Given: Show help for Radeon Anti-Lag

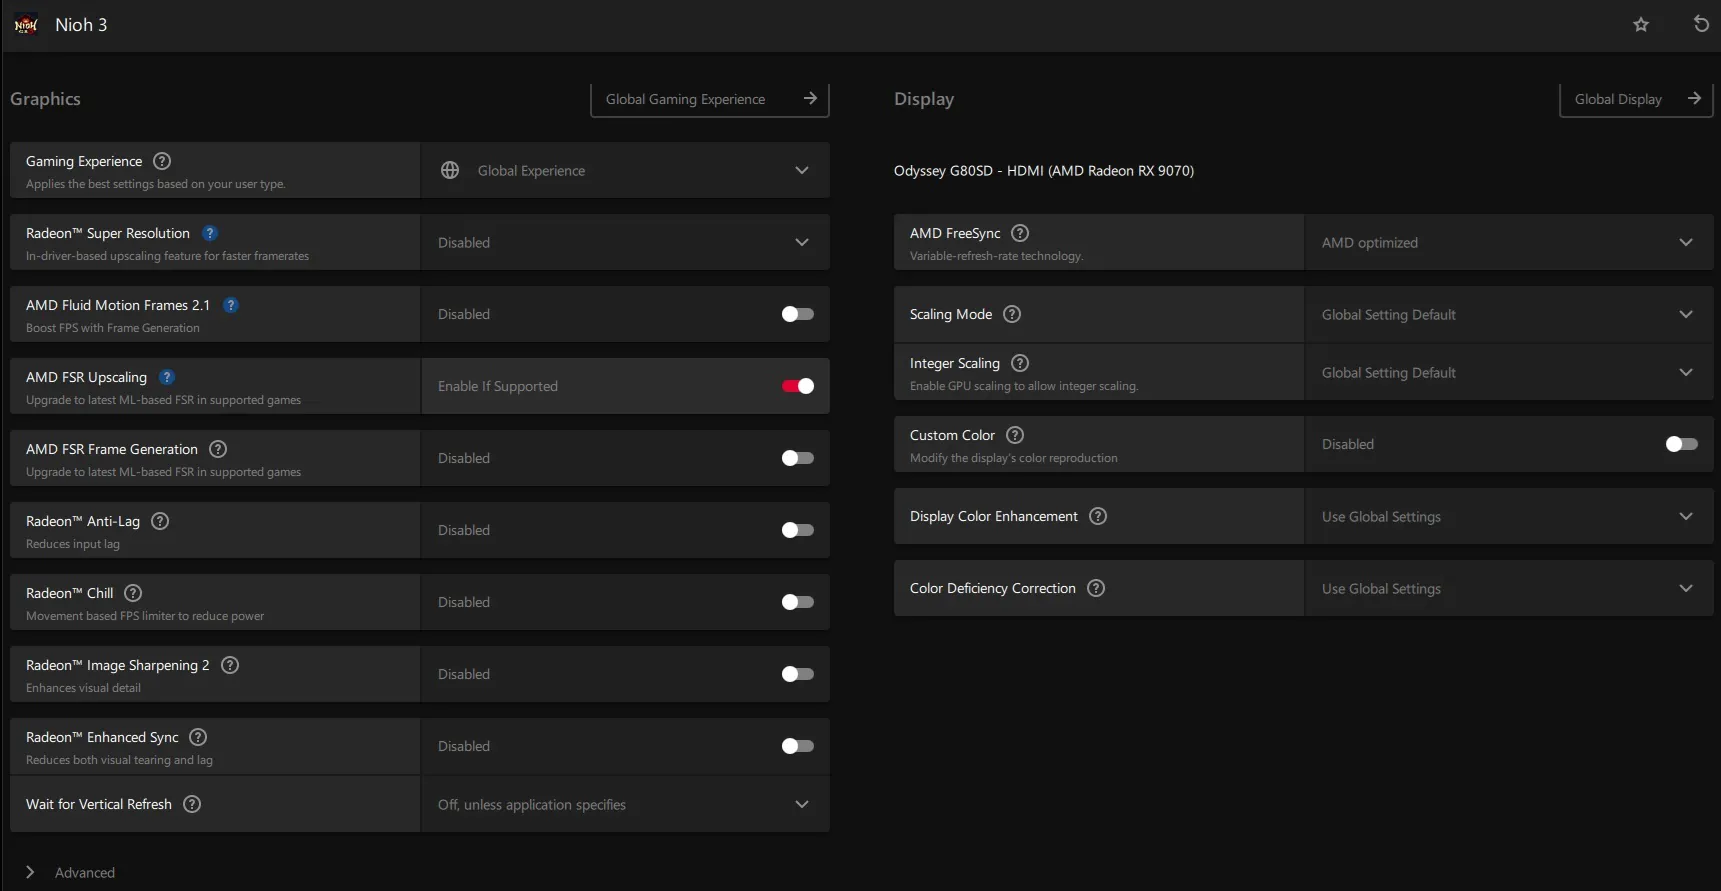Looking at the screenshot, I should click(x=160, y=521).
